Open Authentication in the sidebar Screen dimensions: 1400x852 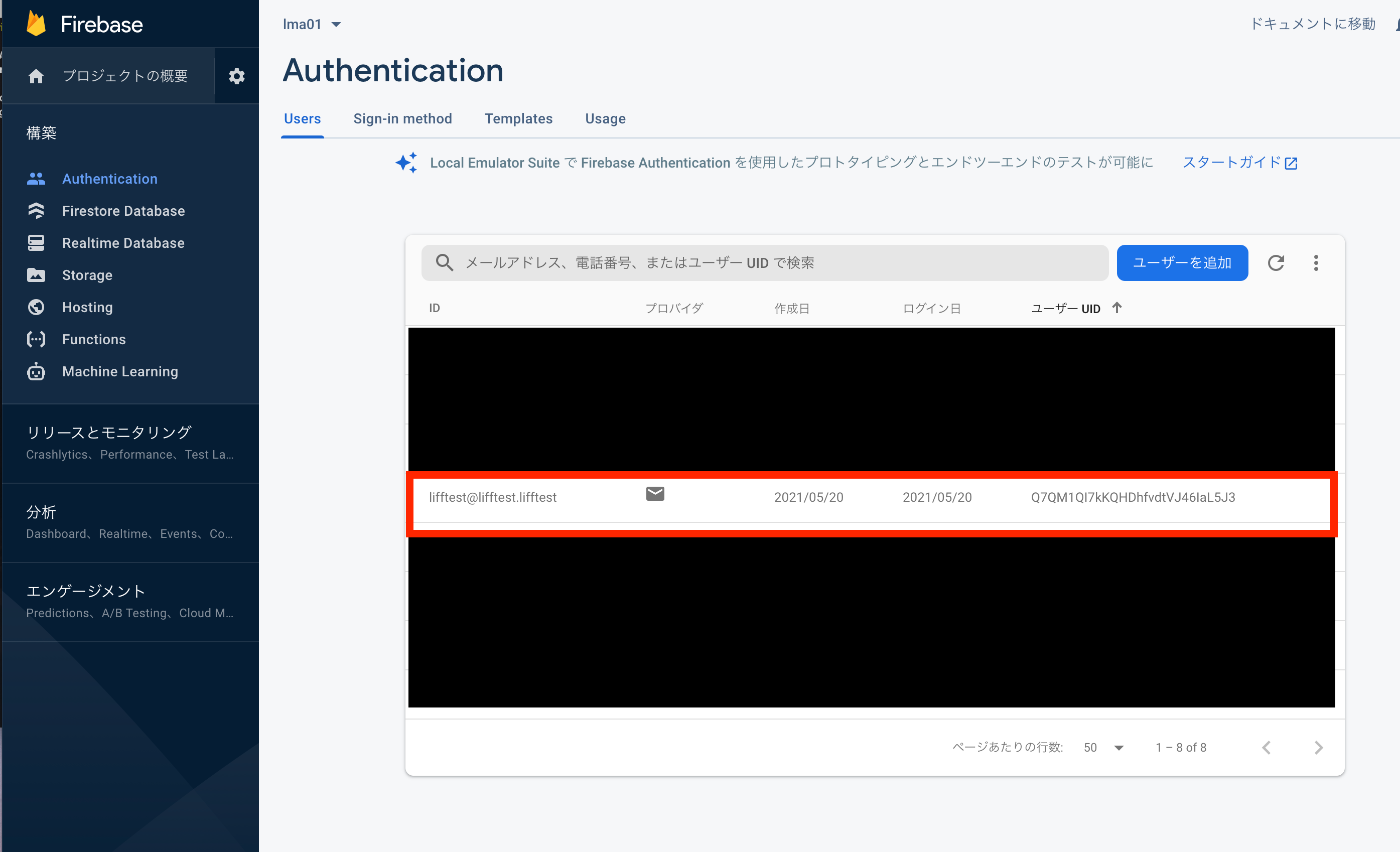coord(110,179)
